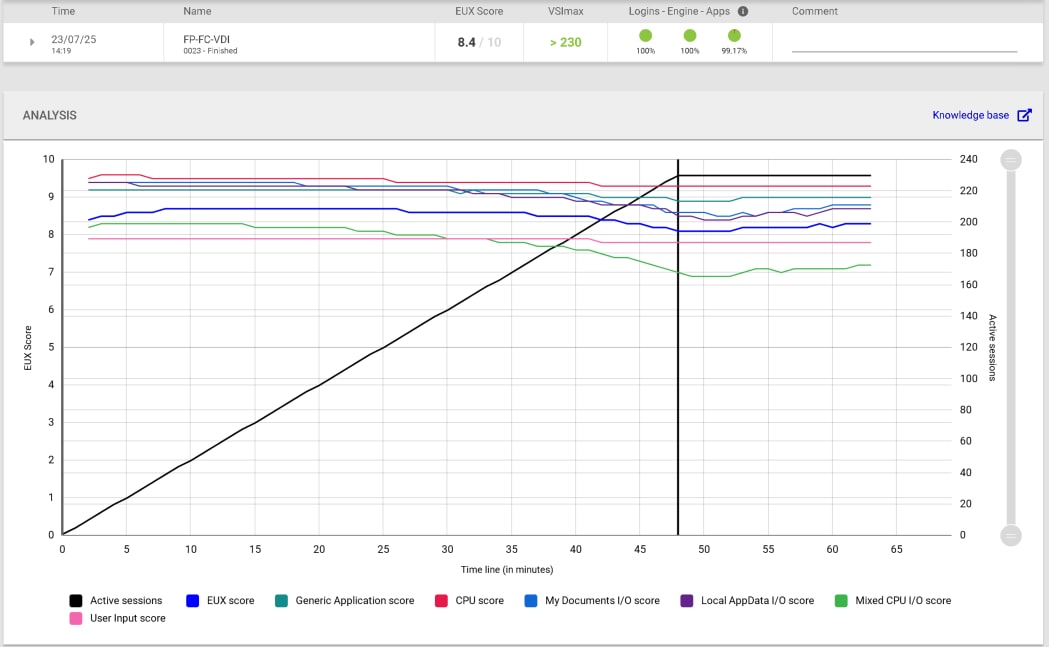Click the > 230 VSImax value
Screen dimensions: 1049x647
[565, 42]
